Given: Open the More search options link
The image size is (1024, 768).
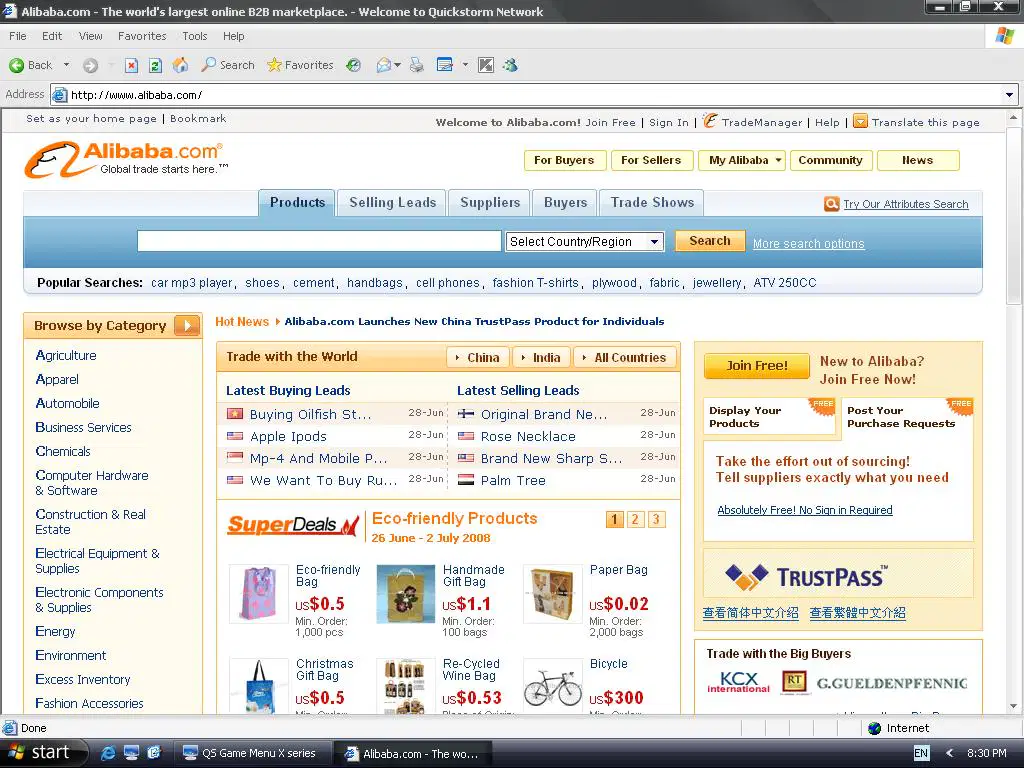Looking at the screenshot, I should [x=808, y=244].
